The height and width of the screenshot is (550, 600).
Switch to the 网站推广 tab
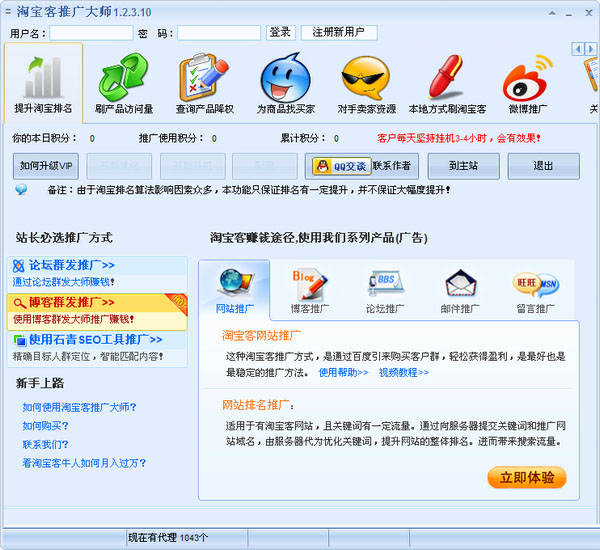coord(234,290)
